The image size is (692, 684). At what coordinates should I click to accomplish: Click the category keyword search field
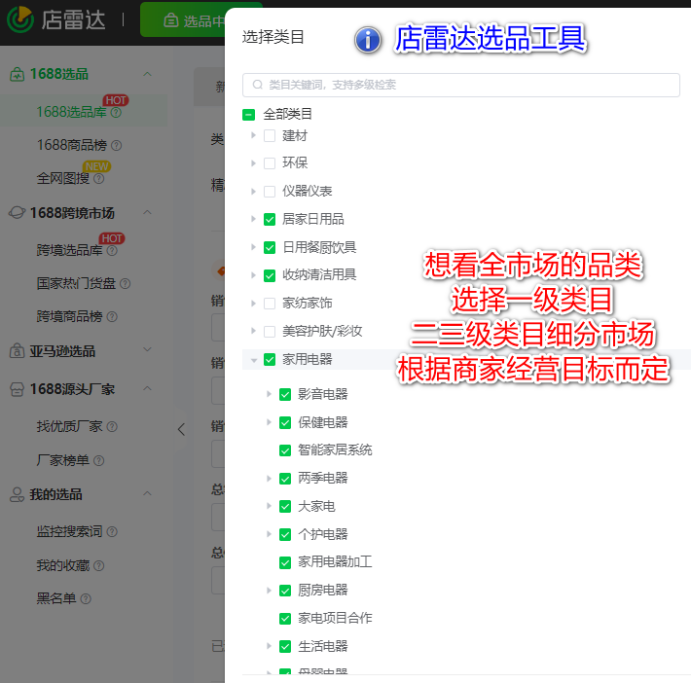pyautogui.click(x=461, y=85)
